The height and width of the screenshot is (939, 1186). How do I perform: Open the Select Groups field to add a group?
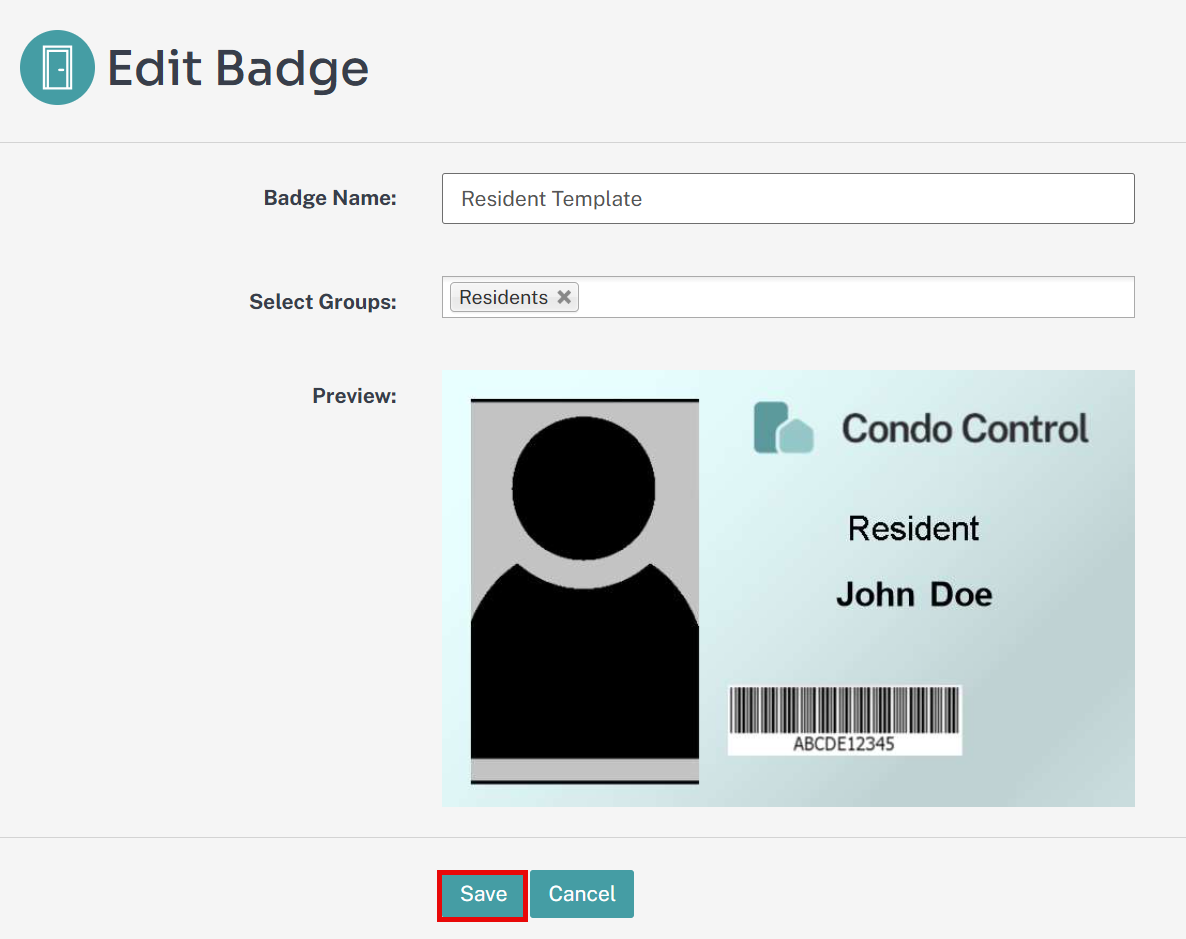pyautogui.click(x=850, y=296)
